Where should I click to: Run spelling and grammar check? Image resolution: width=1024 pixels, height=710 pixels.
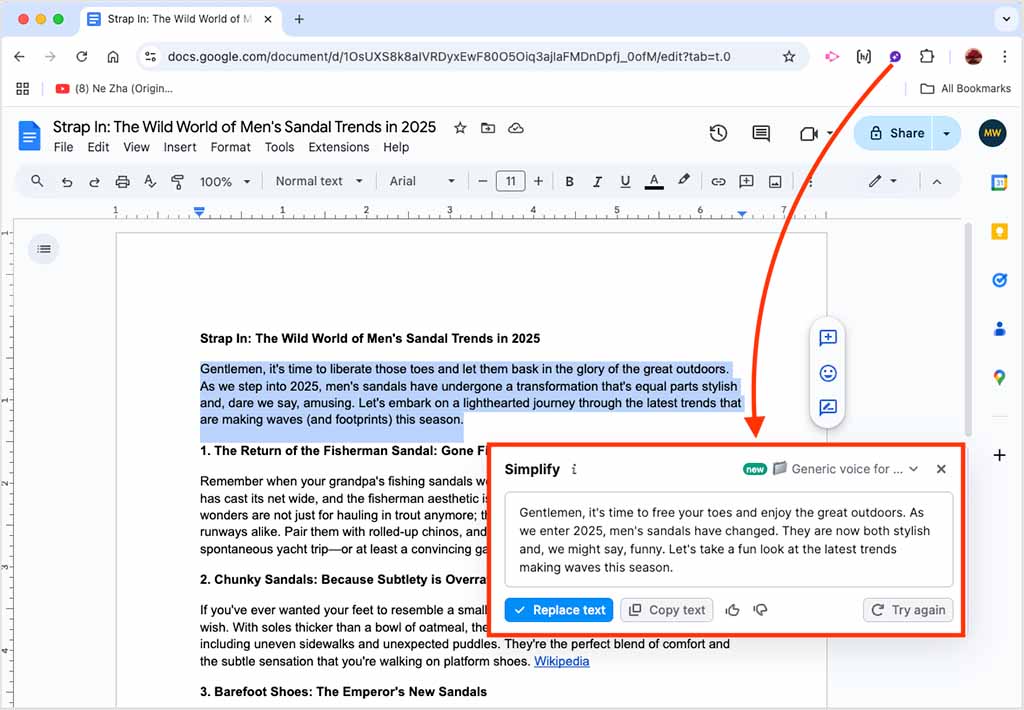(150, 182)
